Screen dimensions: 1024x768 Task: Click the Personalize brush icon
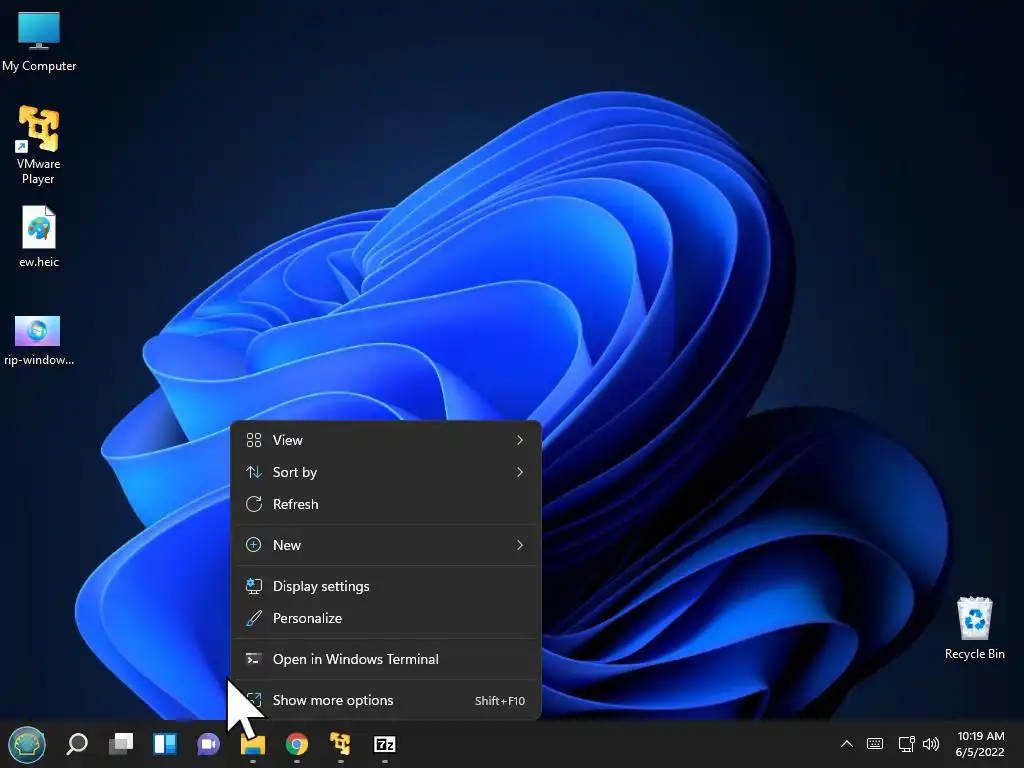pos(254,618)
